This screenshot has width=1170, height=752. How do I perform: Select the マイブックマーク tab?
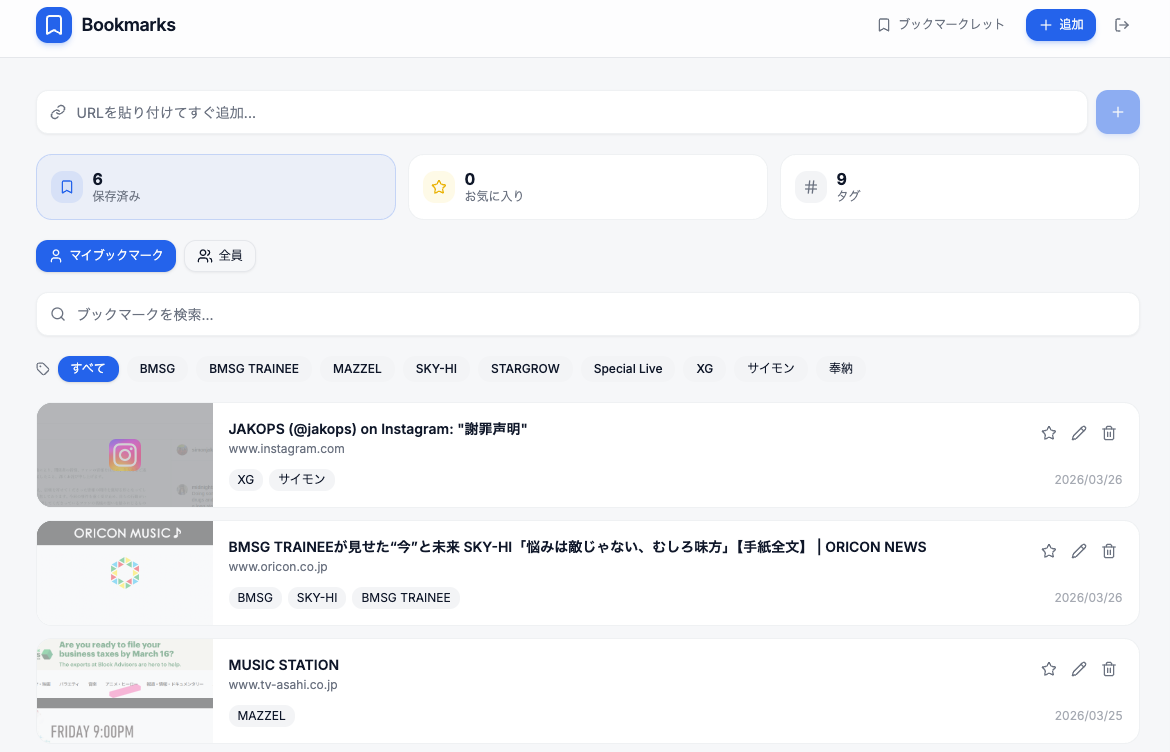[x=106, y=256]
